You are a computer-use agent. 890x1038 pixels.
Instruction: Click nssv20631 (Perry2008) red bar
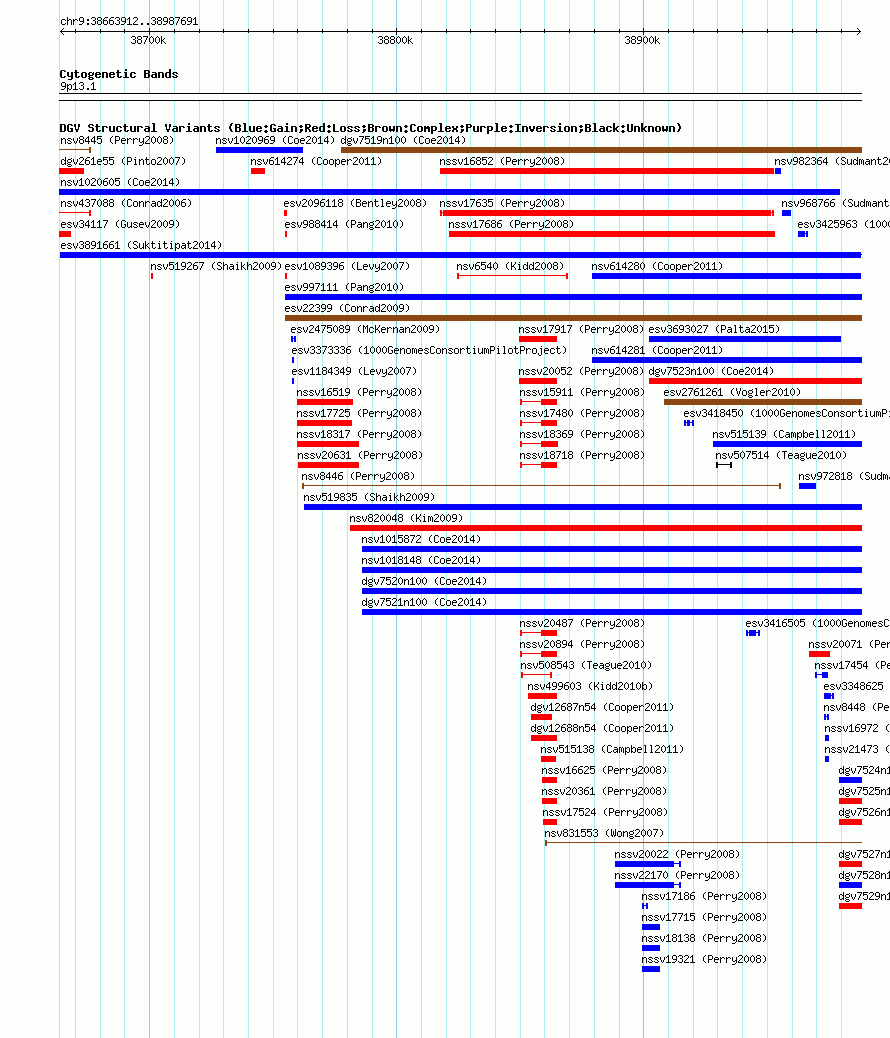pos(328,465)
